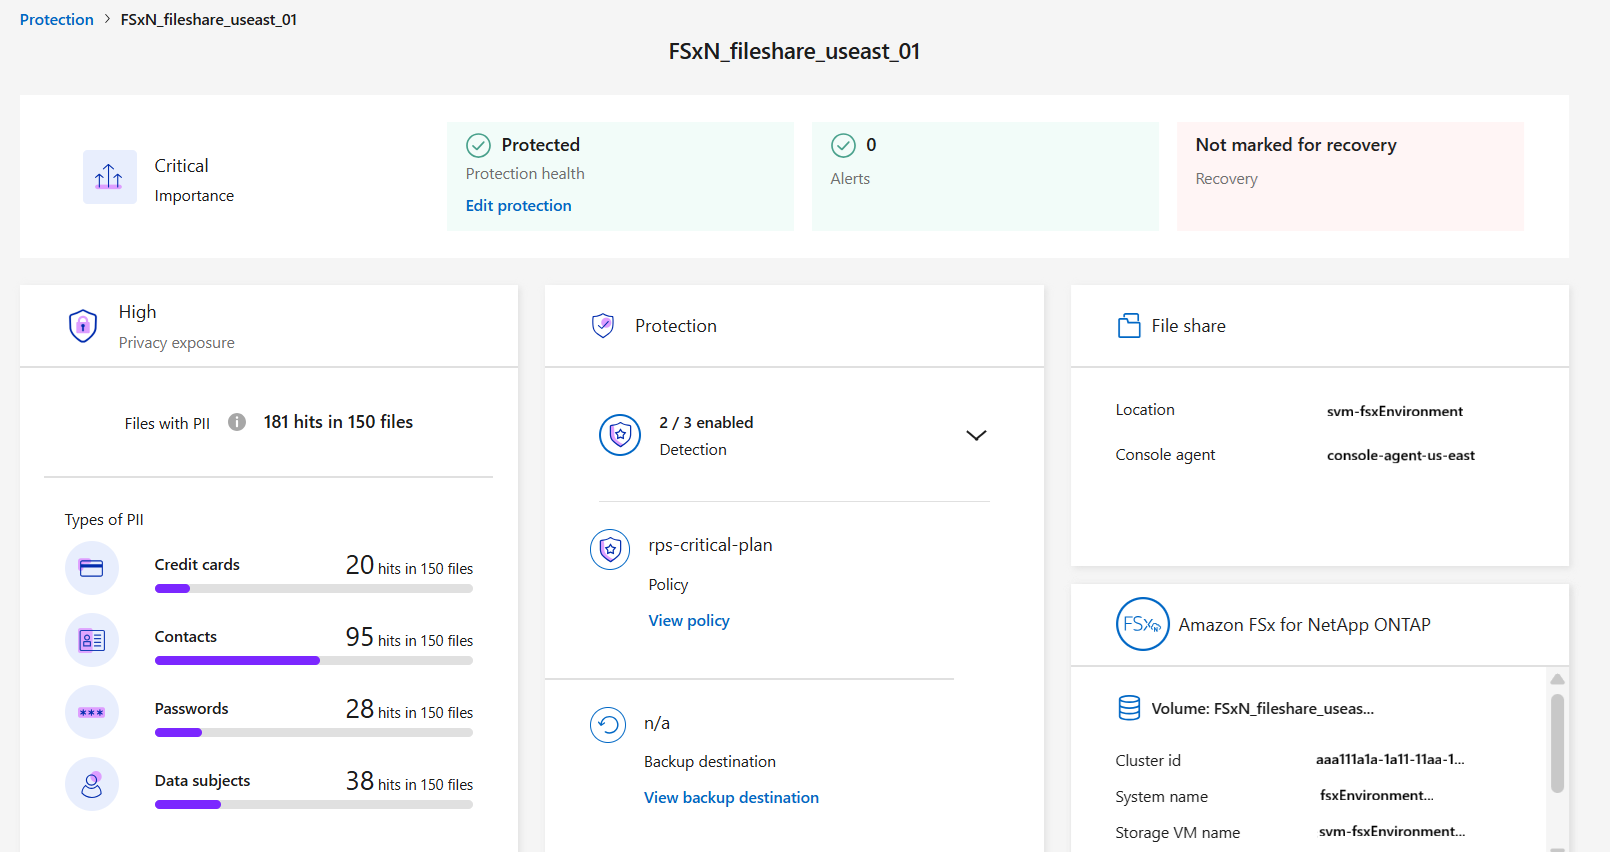The width and height of the screenshot is (1610, 852).
Task: Open View policy for rps-critical-plan
Action: click(689, 620)
